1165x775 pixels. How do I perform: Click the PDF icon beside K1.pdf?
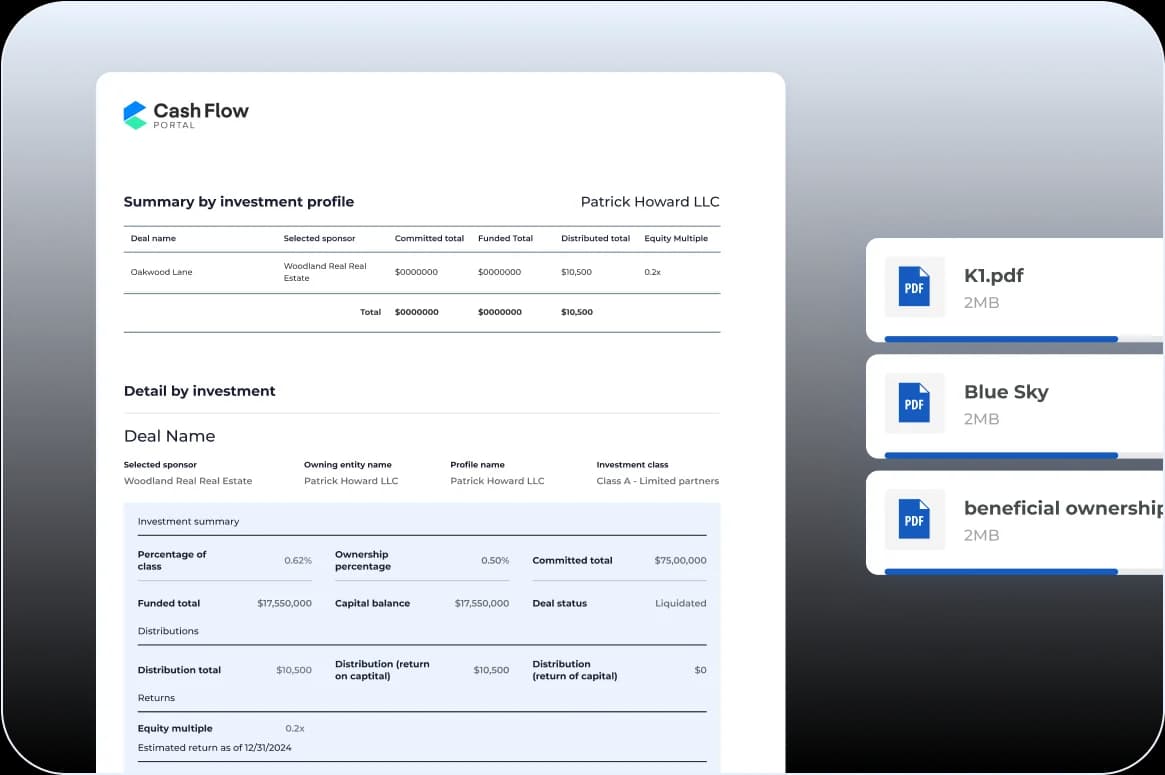click(x=914, y=287)
